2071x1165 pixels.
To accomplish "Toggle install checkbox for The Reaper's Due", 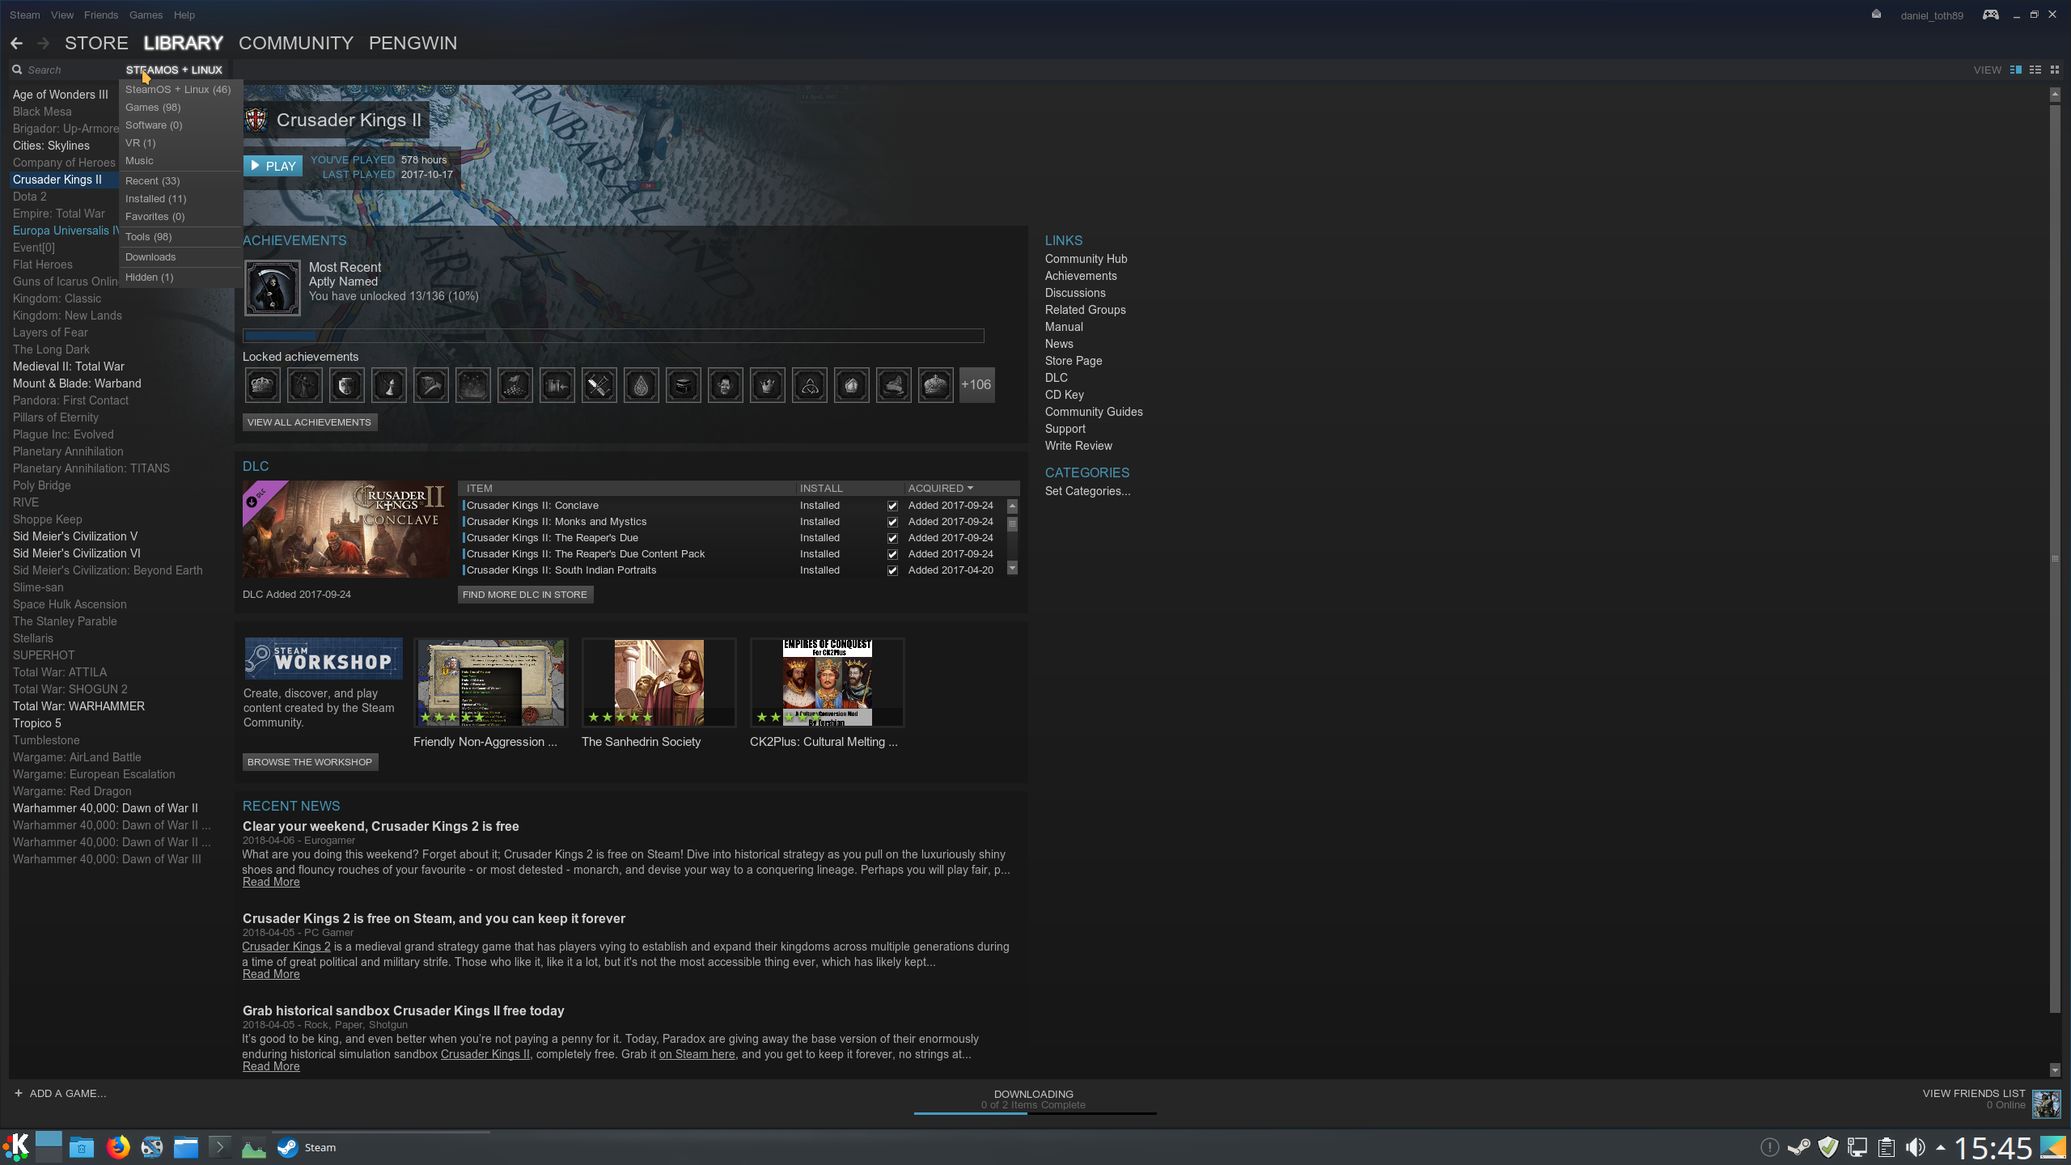I will click(x=892, y=538).
